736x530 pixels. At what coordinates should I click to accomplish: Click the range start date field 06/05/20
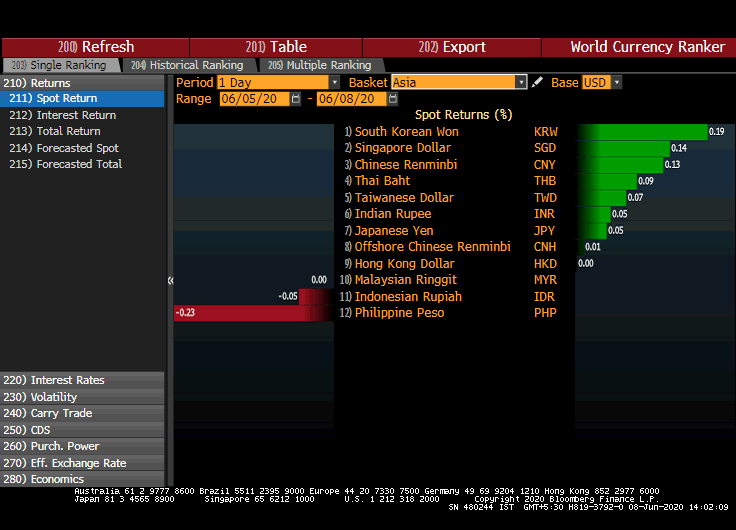254,99
